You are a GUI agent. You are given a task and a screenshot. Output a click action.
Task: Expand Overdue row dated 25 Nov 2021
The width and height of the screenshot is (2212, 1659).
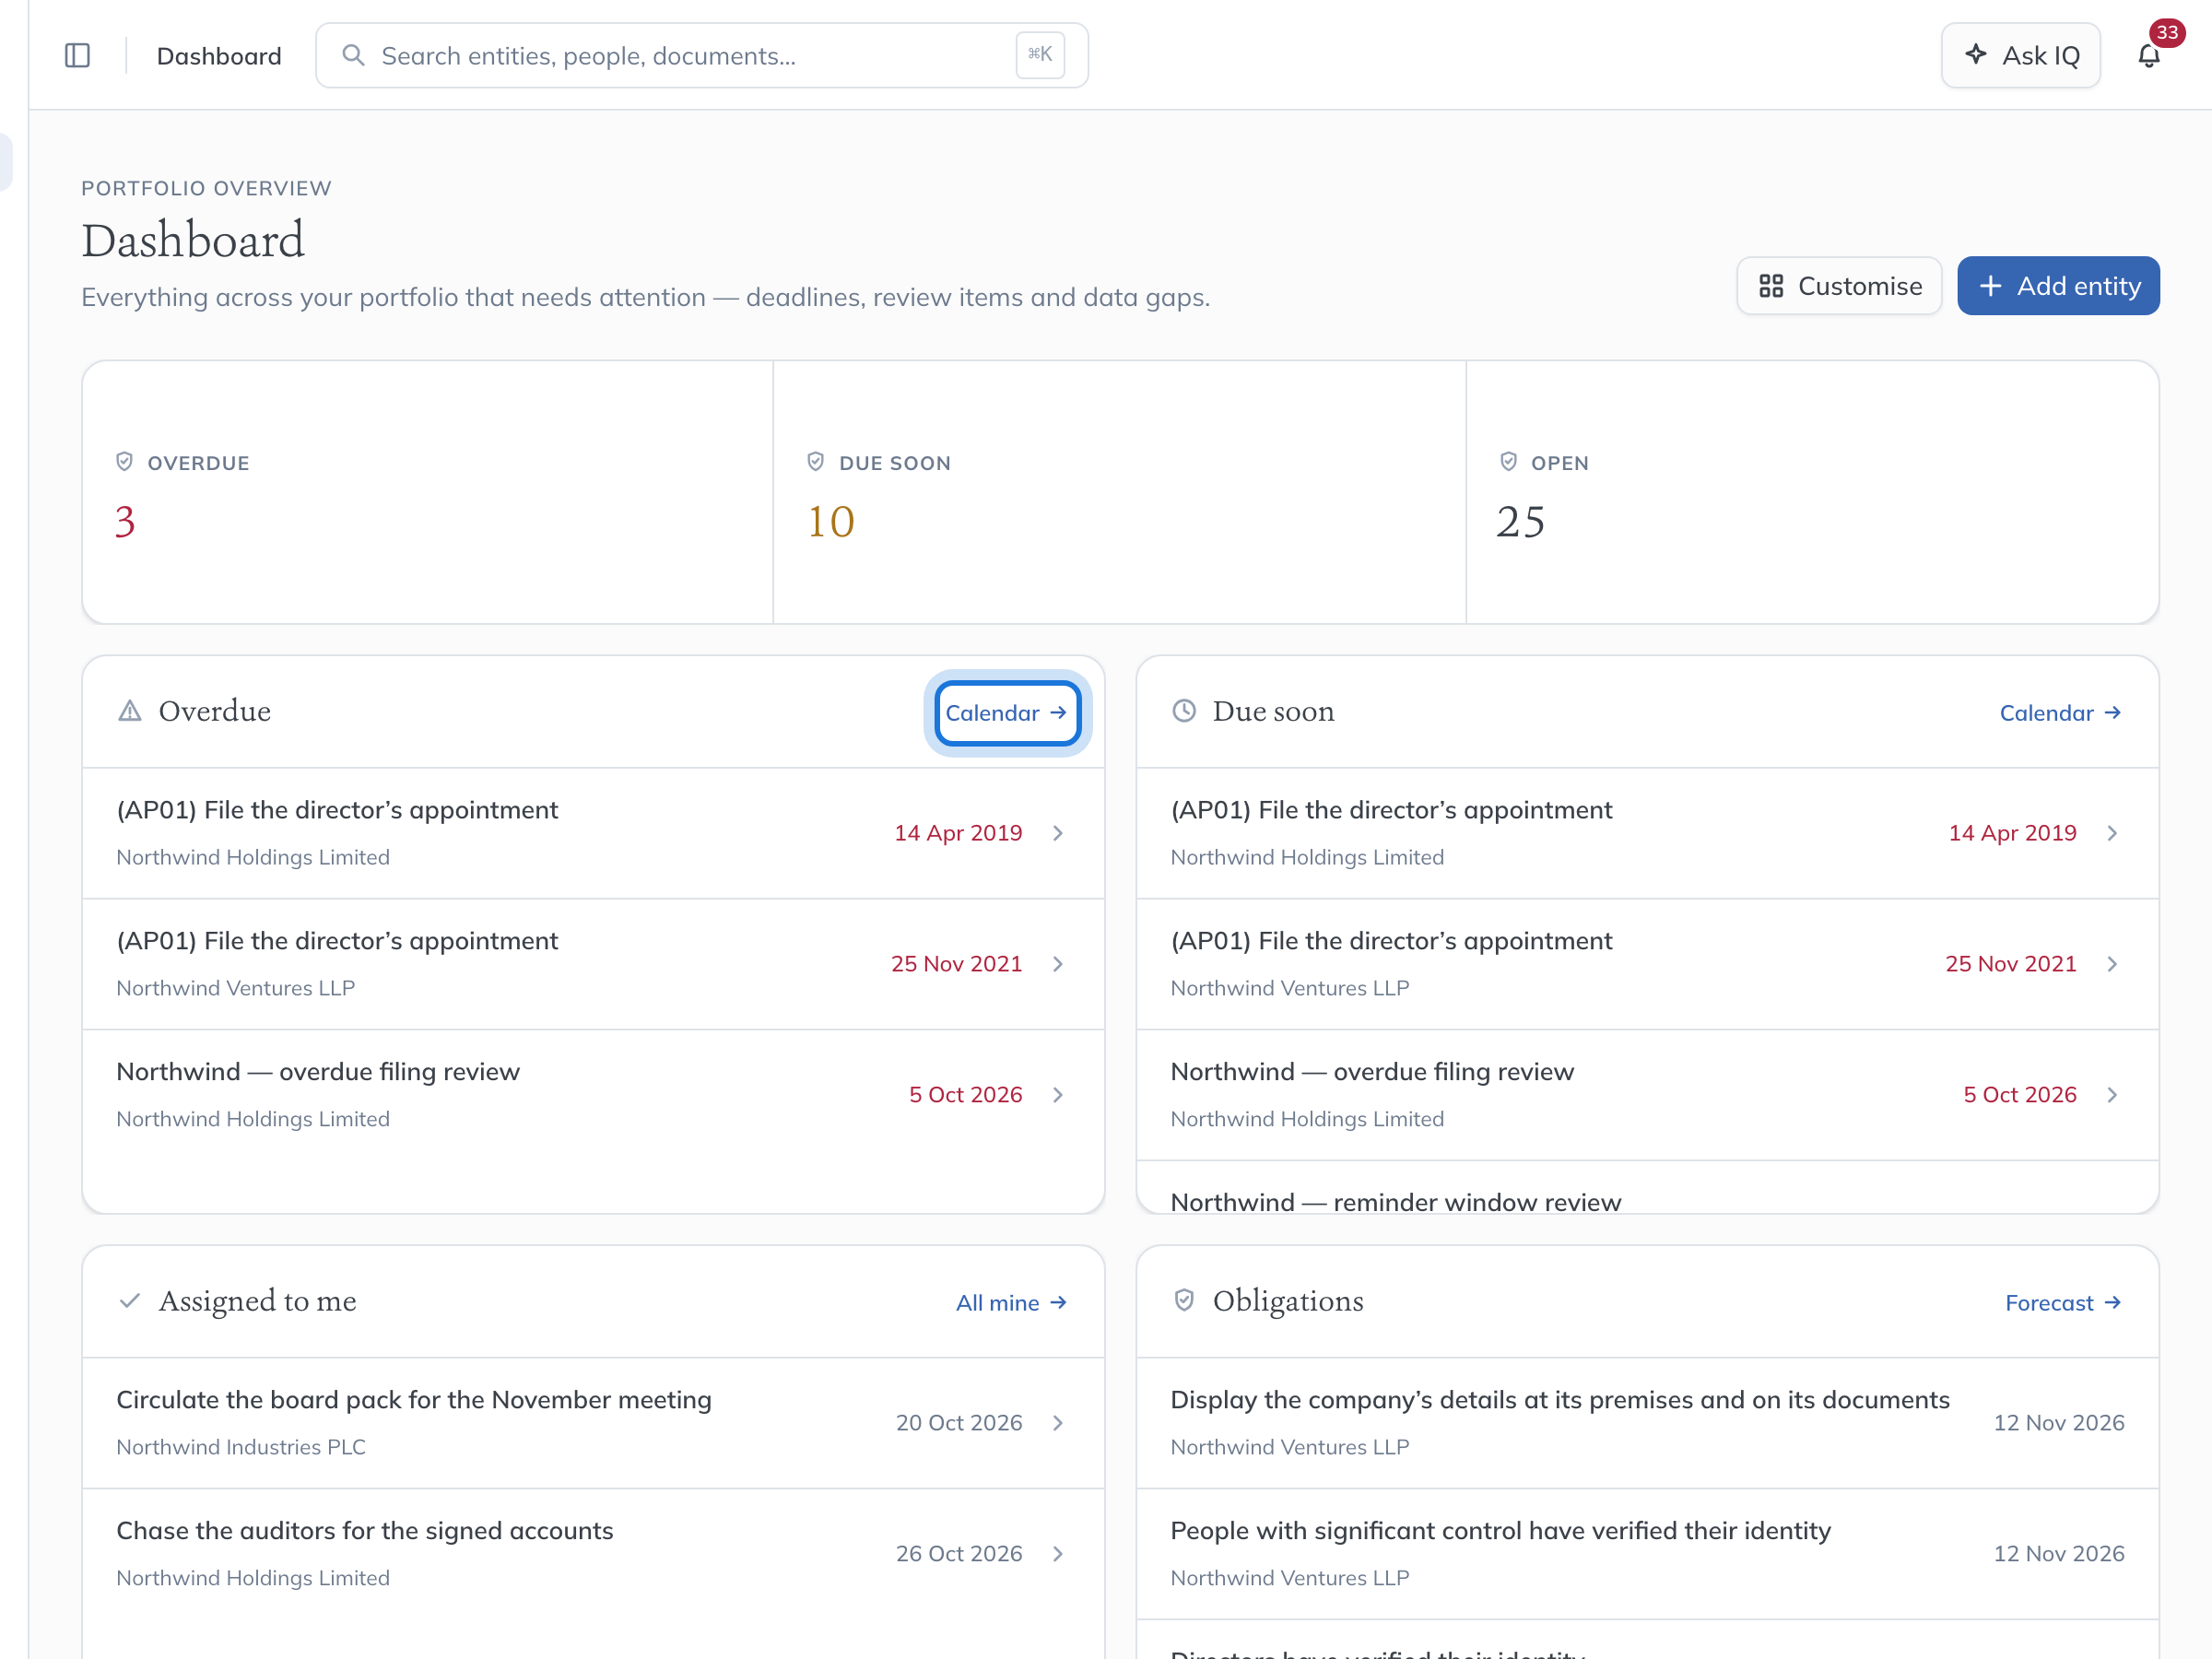[x=1058, y=964]
